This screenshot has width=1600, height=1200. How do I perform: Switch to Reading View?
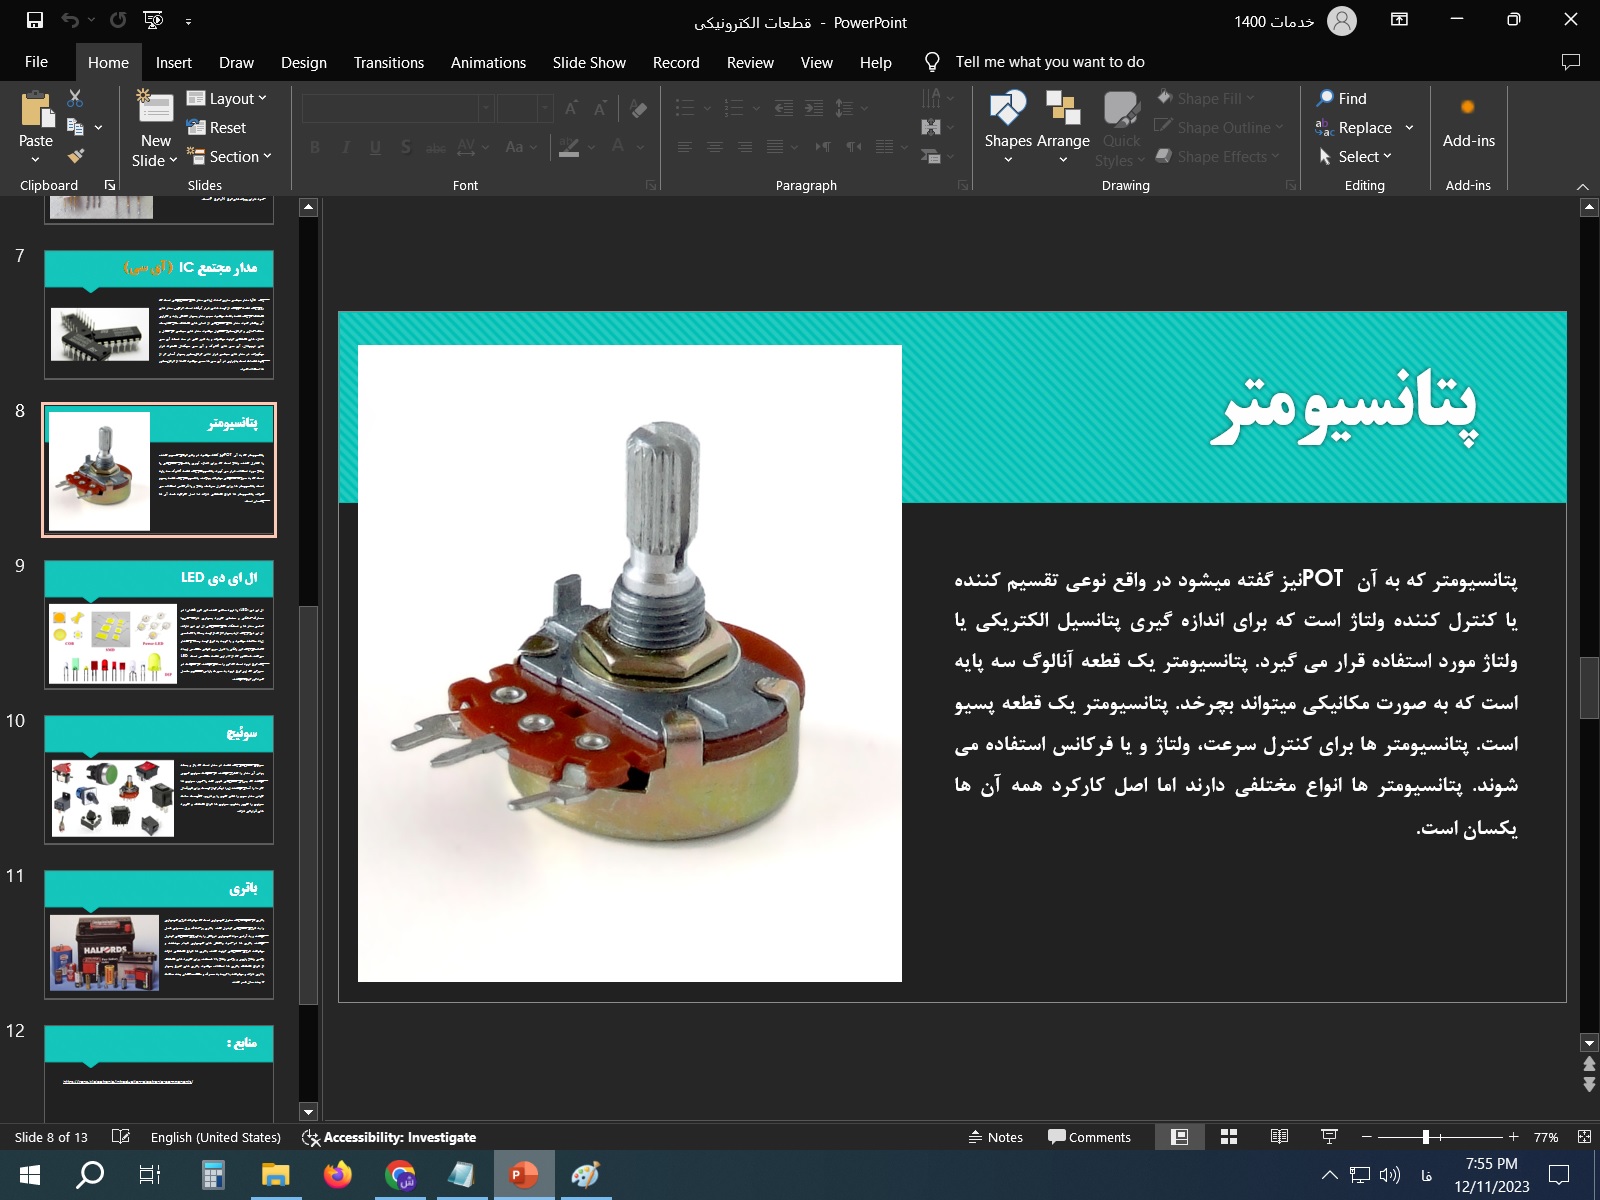click(1279, 1137)
